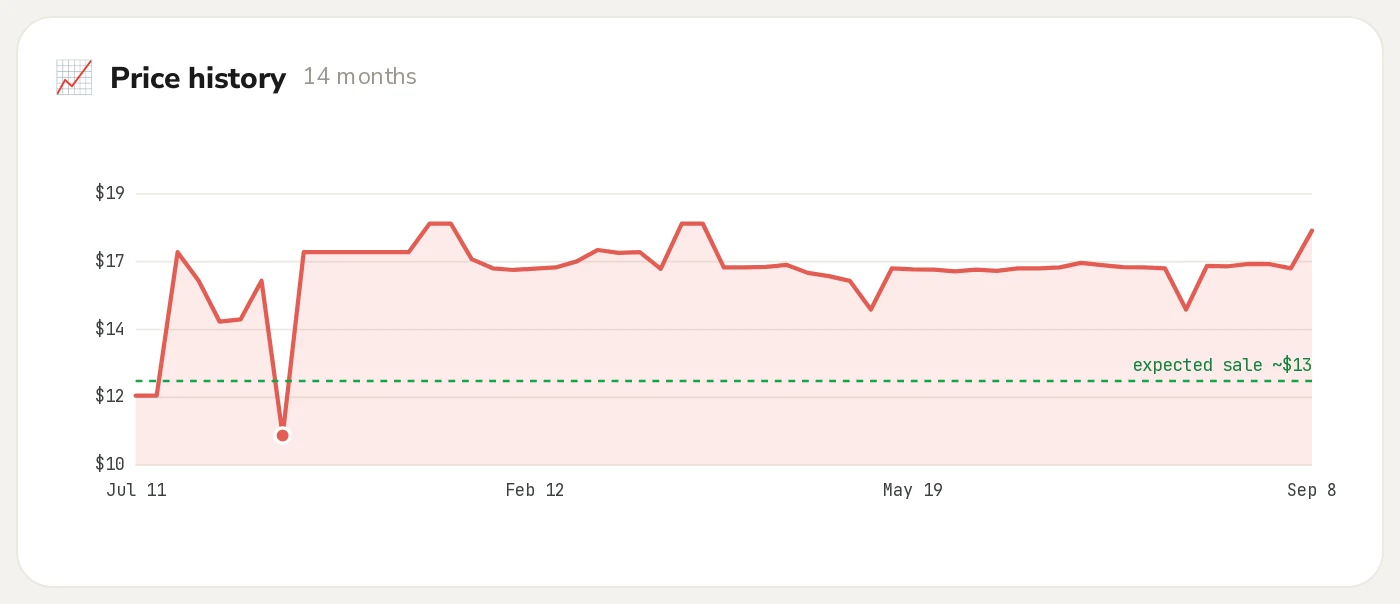Image resolution: width=1400 pixels, height=604 pixels.
Task: Click the 14 months label
Action: click(360, 76)
